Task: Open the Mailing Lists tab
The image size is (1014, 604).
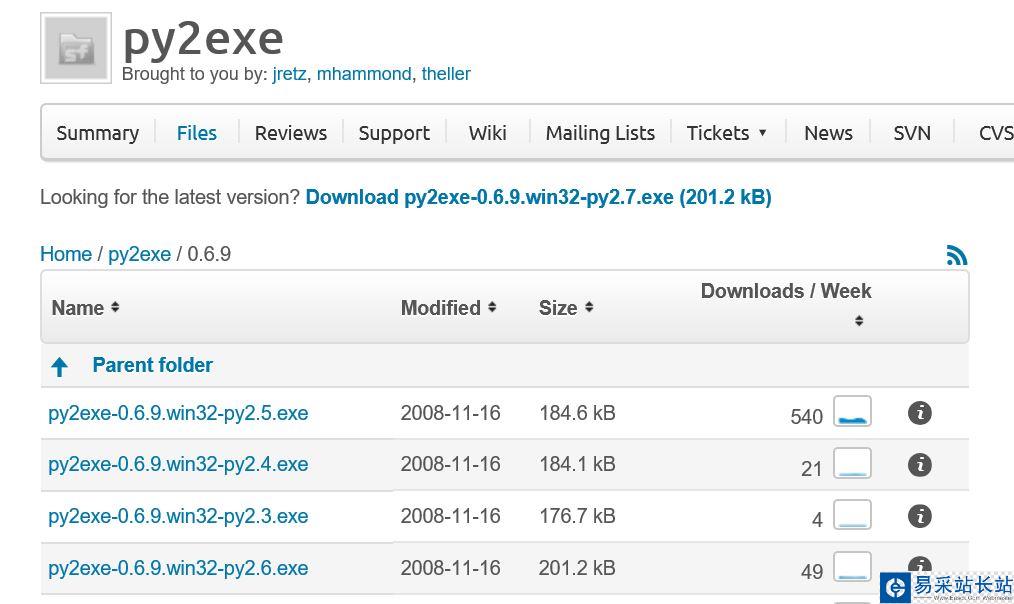Action: (600, 133)
